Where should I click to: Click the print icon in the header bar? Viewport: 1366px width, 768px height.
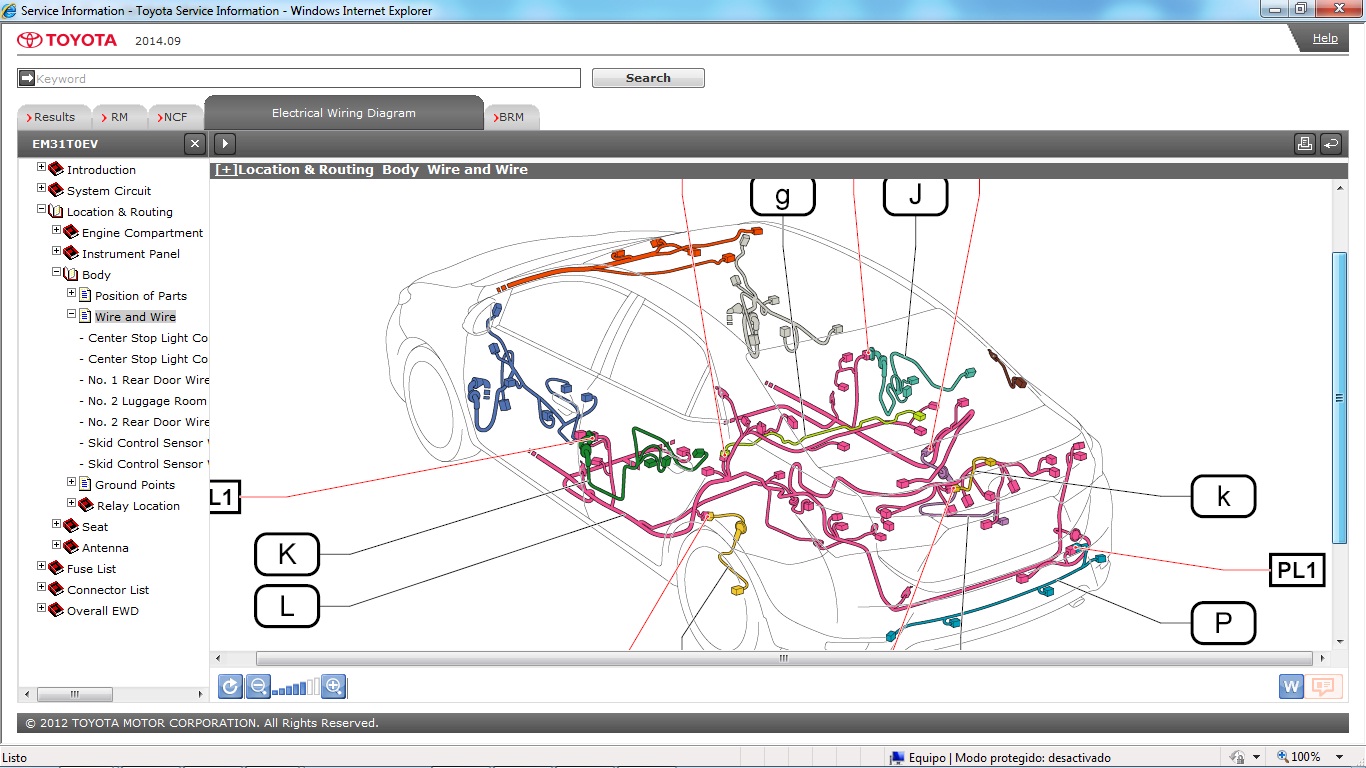(1305, 144)
